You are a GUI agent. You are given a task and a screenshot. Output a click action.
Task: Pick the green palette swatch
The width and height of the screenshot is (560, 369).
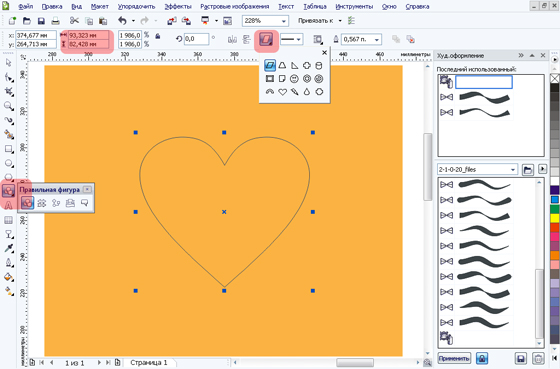tap(555, 209)
